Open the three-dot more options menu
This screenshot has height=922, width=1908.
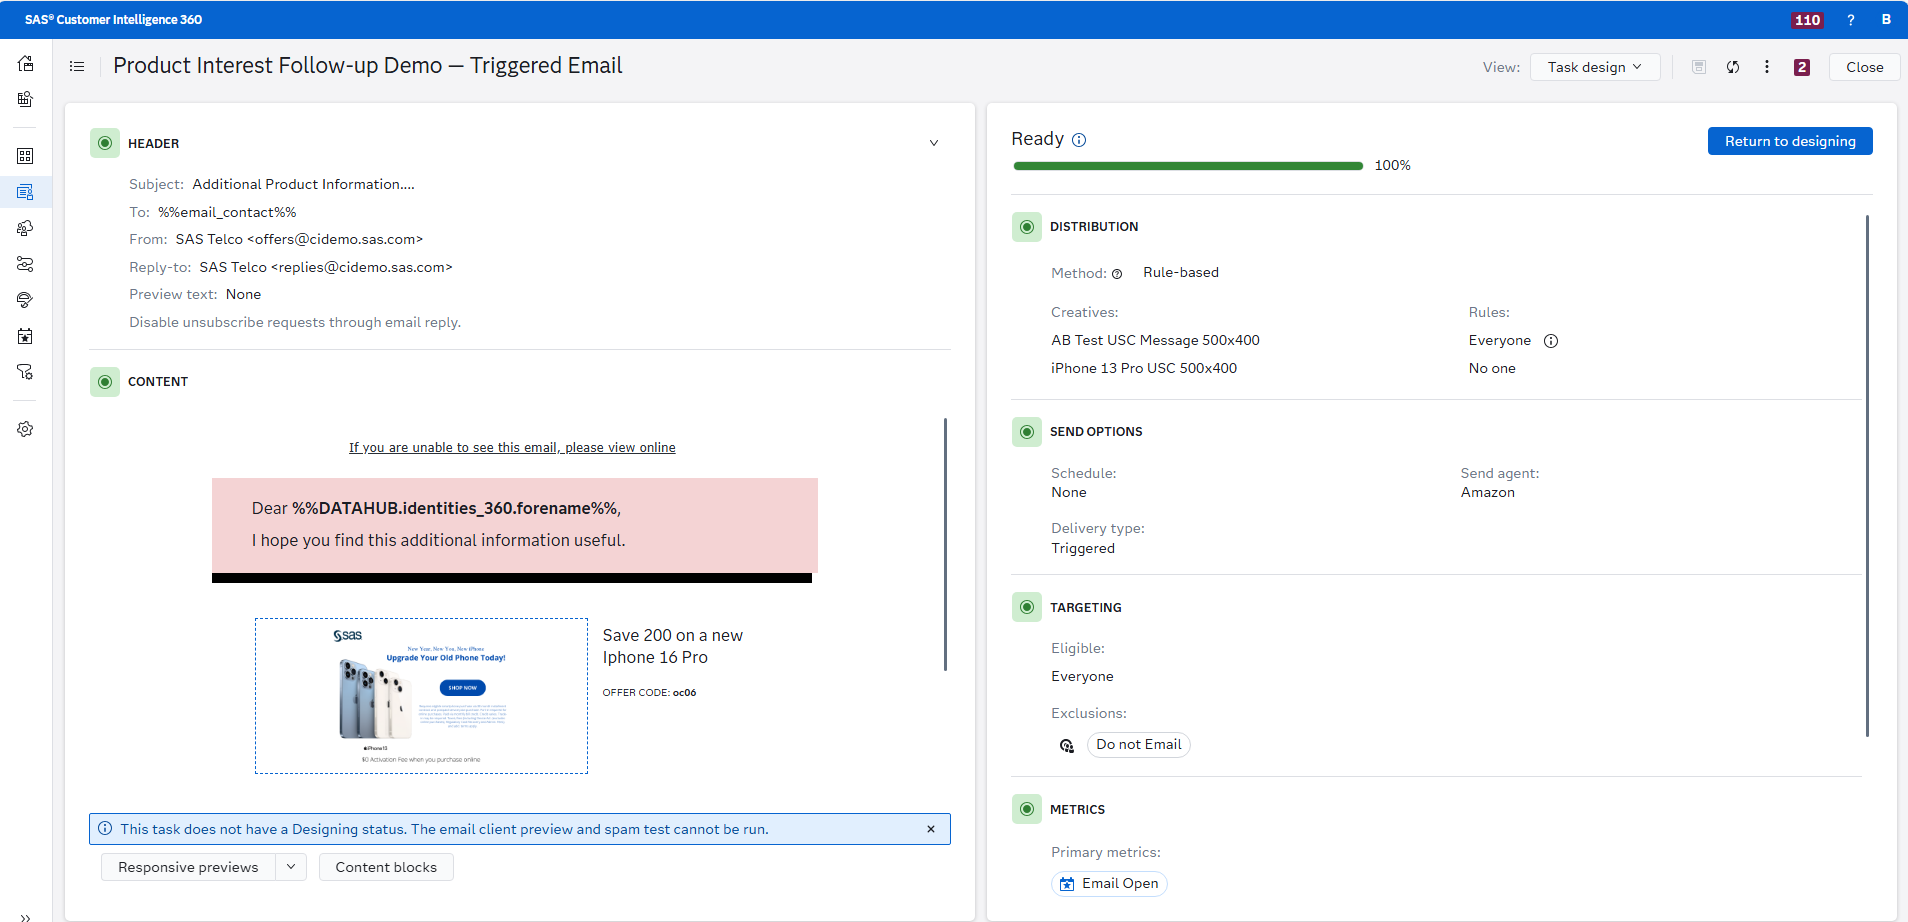(x=1767, y=67)
